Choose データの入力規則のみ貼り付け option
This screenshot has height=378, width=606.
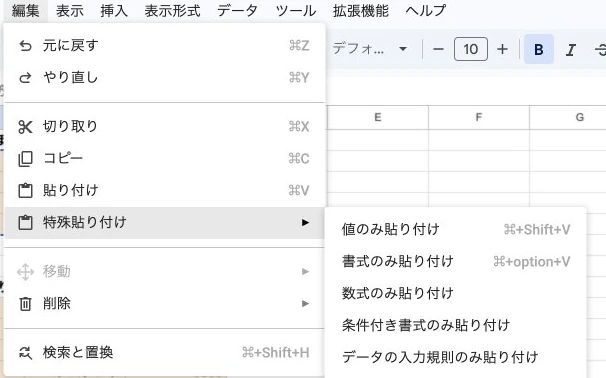[x=456, y=357]
